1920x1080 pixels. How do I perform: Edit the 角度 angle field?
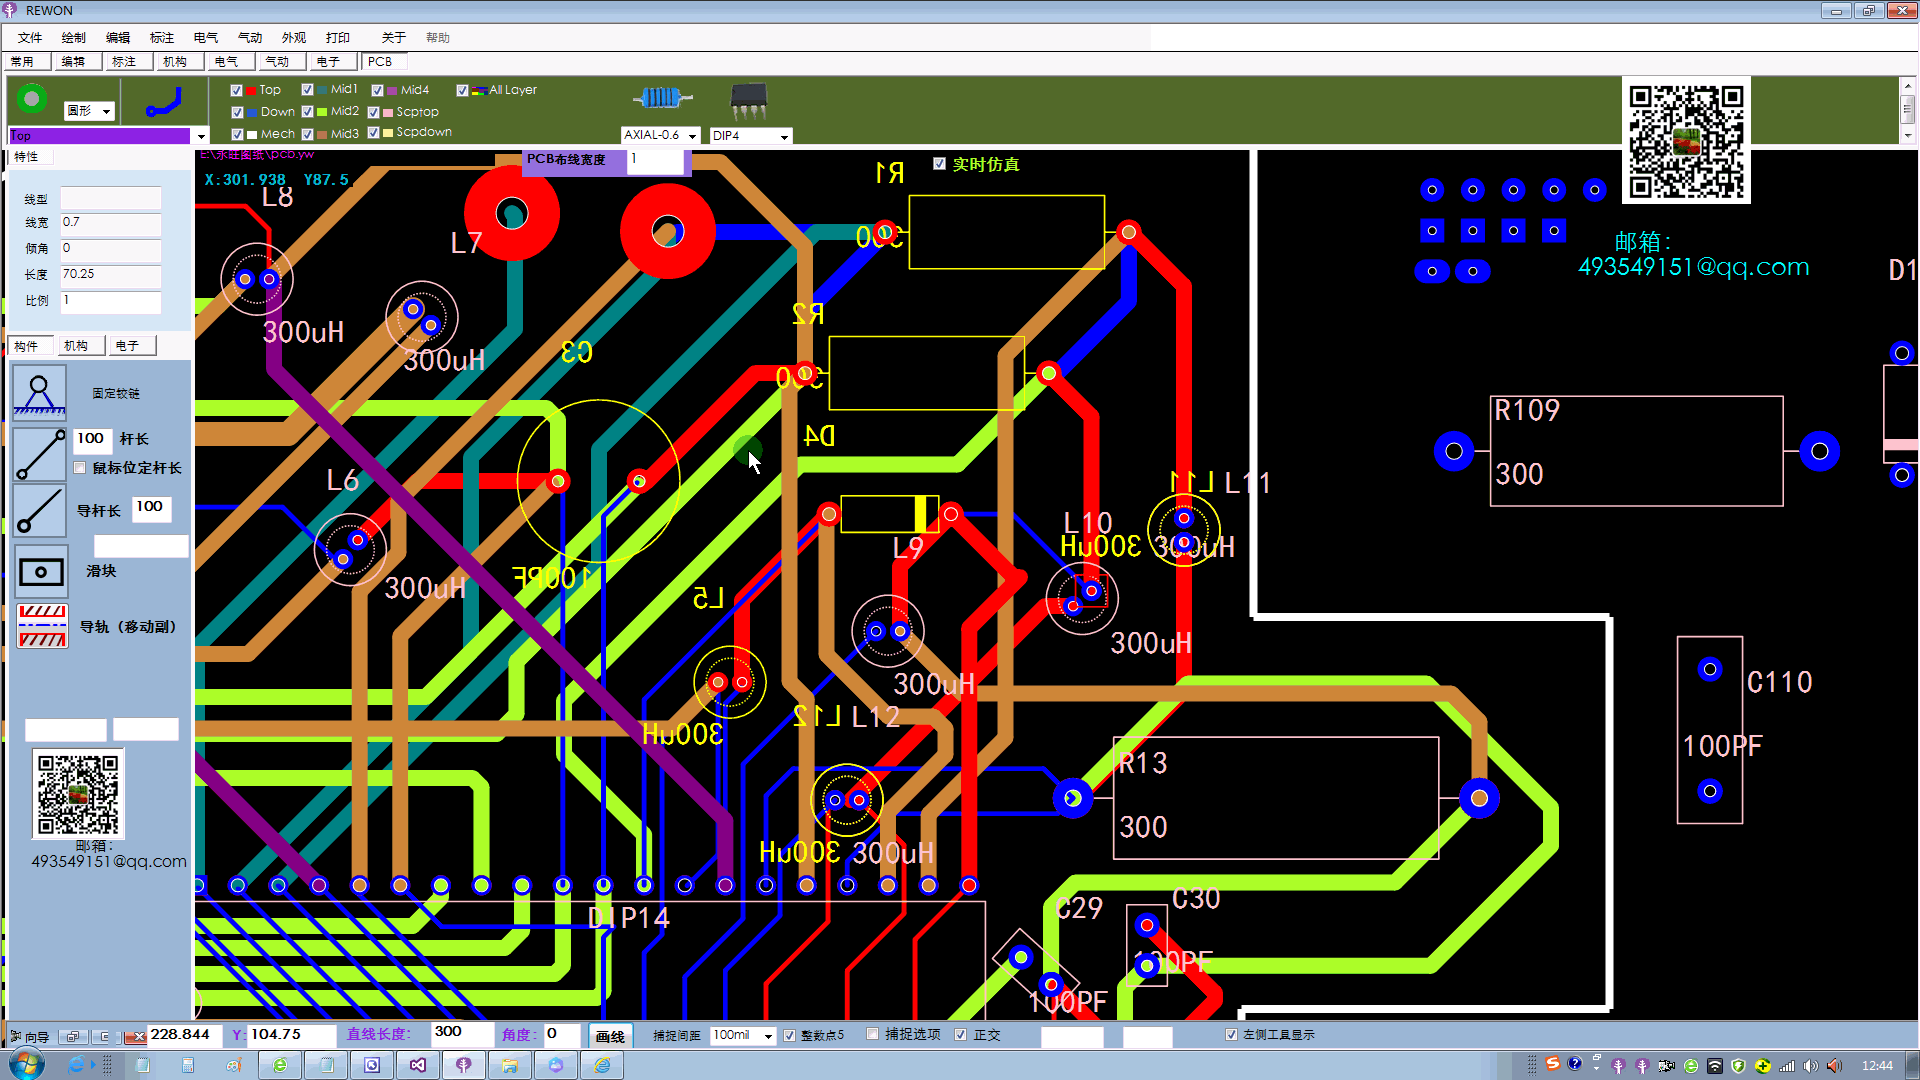click(x=563, y=1033)
